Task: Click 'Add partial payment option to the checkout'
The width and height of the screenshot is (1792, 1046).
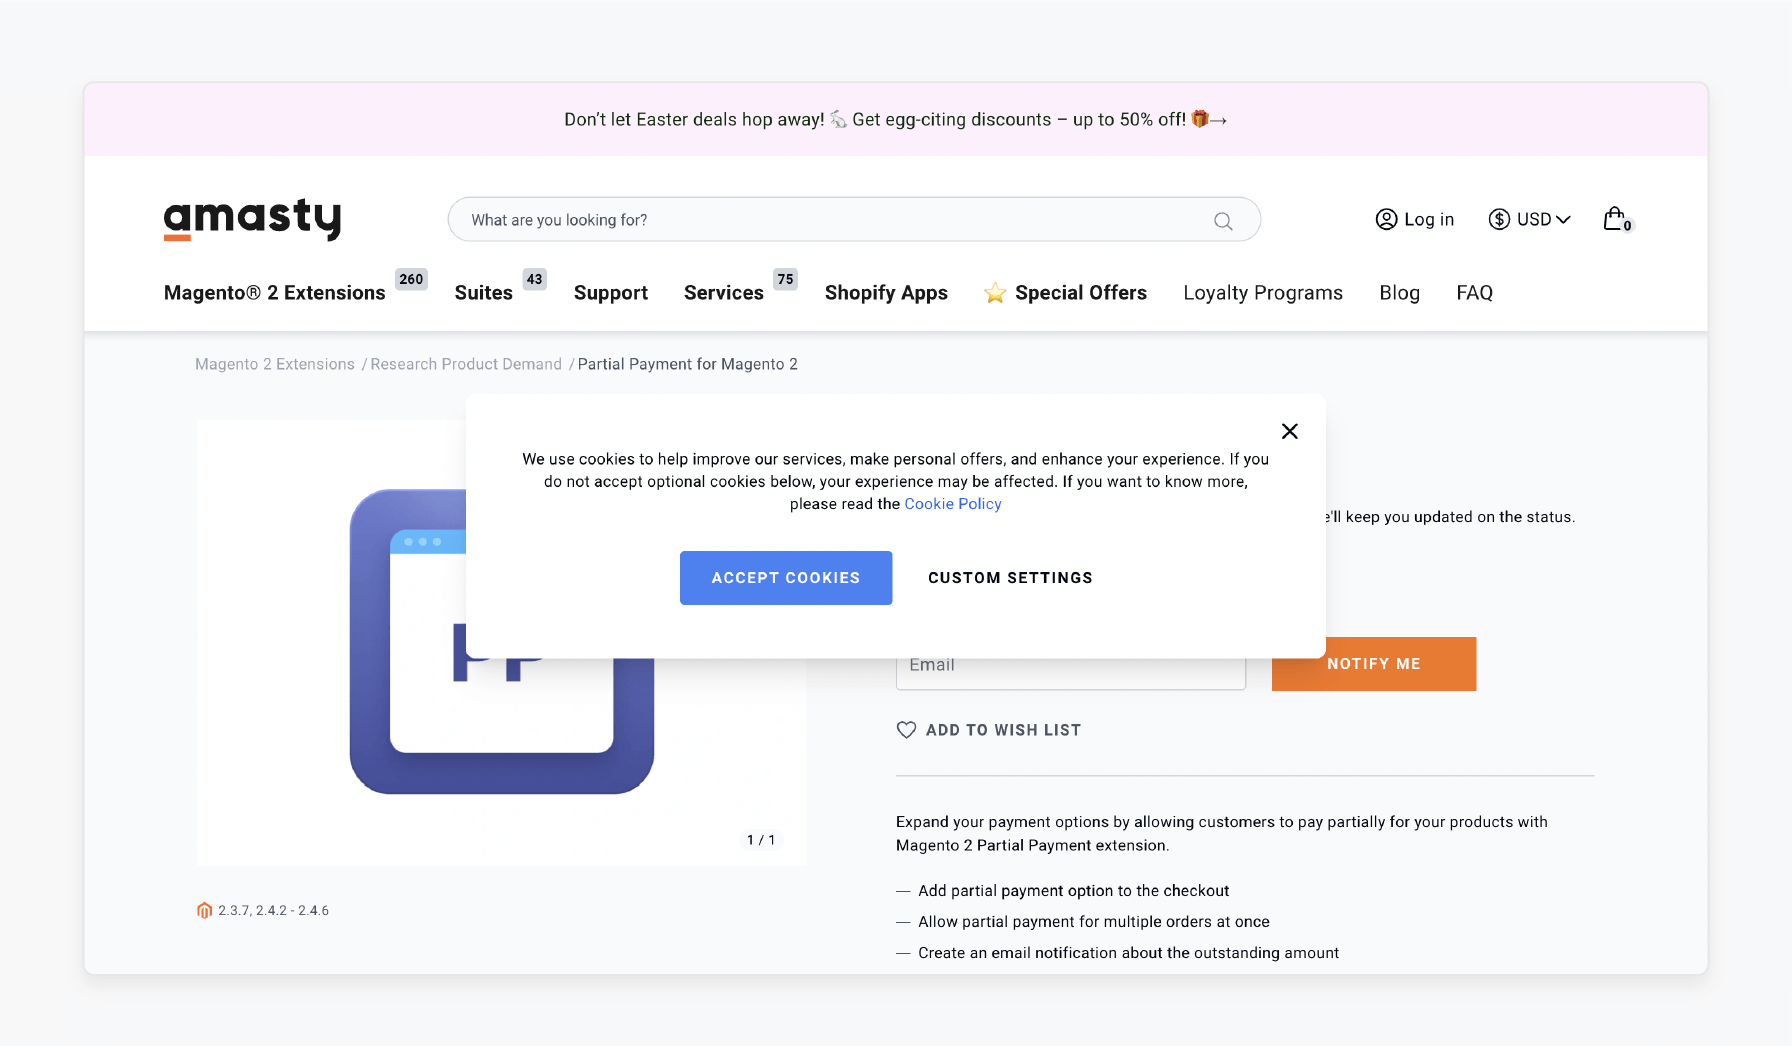Action: (x=1074, y=891)
